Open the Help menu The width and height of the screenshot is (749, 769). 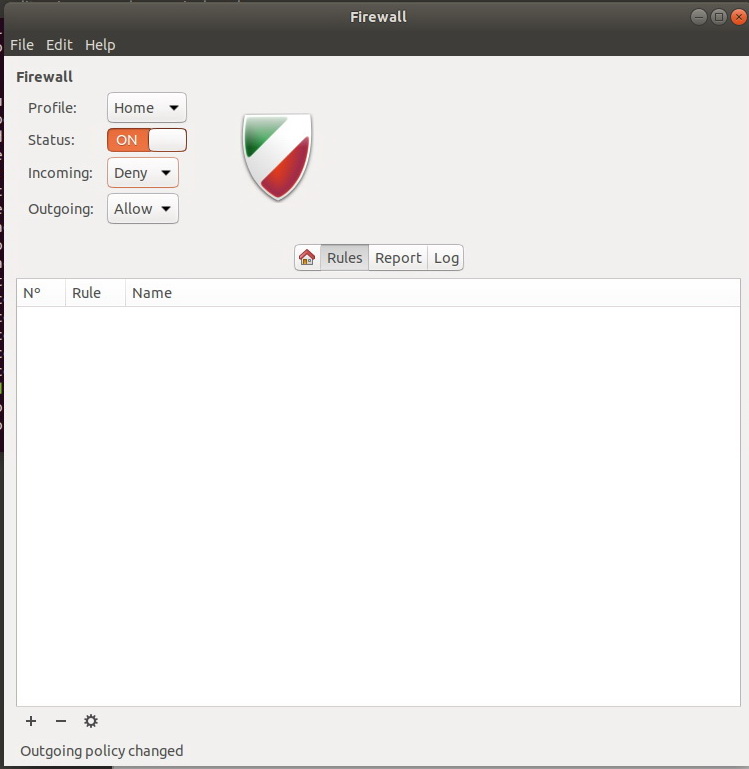point(100,45)
